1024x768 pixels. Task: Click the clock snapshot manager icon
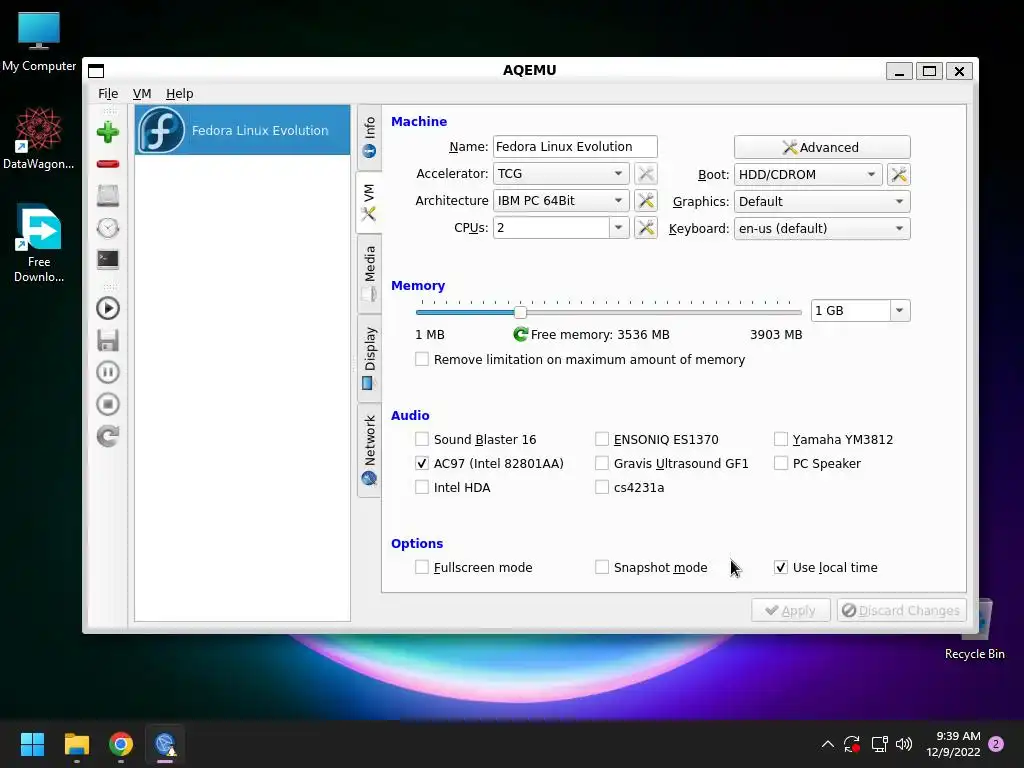108,228
